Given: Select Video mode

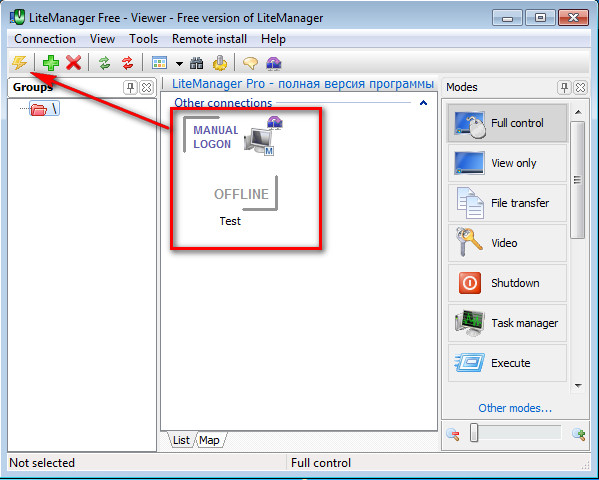Looking at the screenshot, I should (x=507, y=243).
